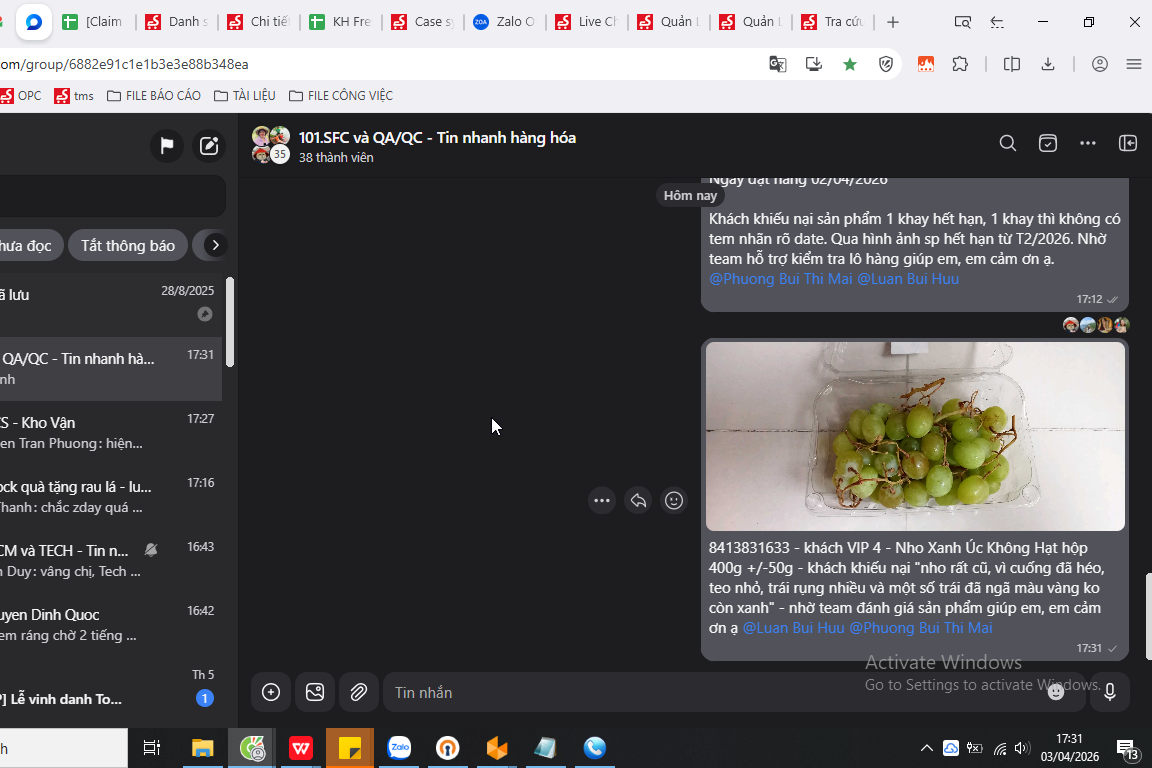Viewport: 1152px width, 768px height.
Task: Open the browser hamburger menu
Action: tap(1134, 65)
